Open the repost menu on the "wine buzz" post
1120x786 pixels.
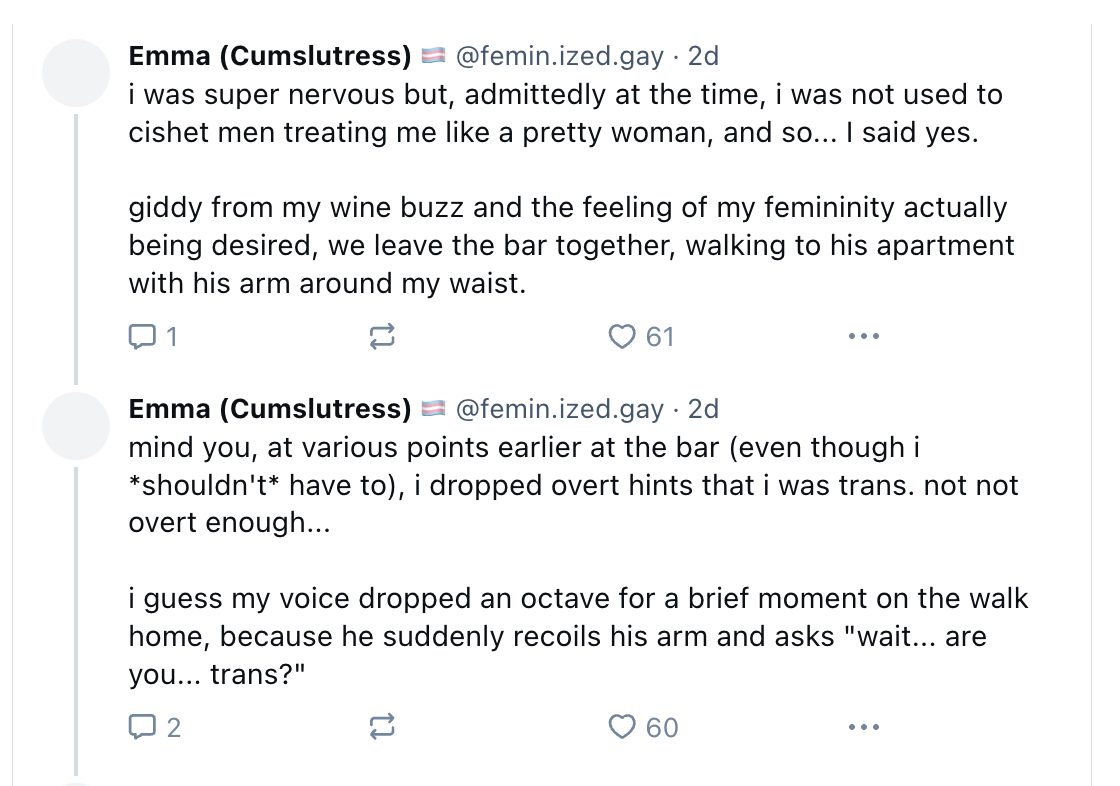click(382, 336)
